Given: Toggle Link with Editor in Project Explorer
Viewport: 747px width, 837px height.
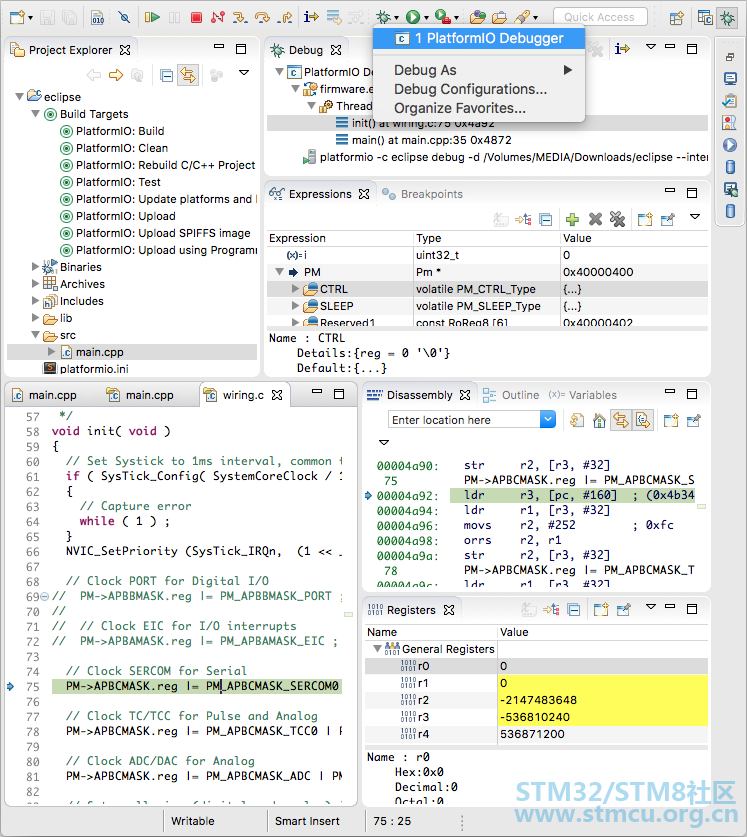Looking at the screenshot, I should click(188, 75).
